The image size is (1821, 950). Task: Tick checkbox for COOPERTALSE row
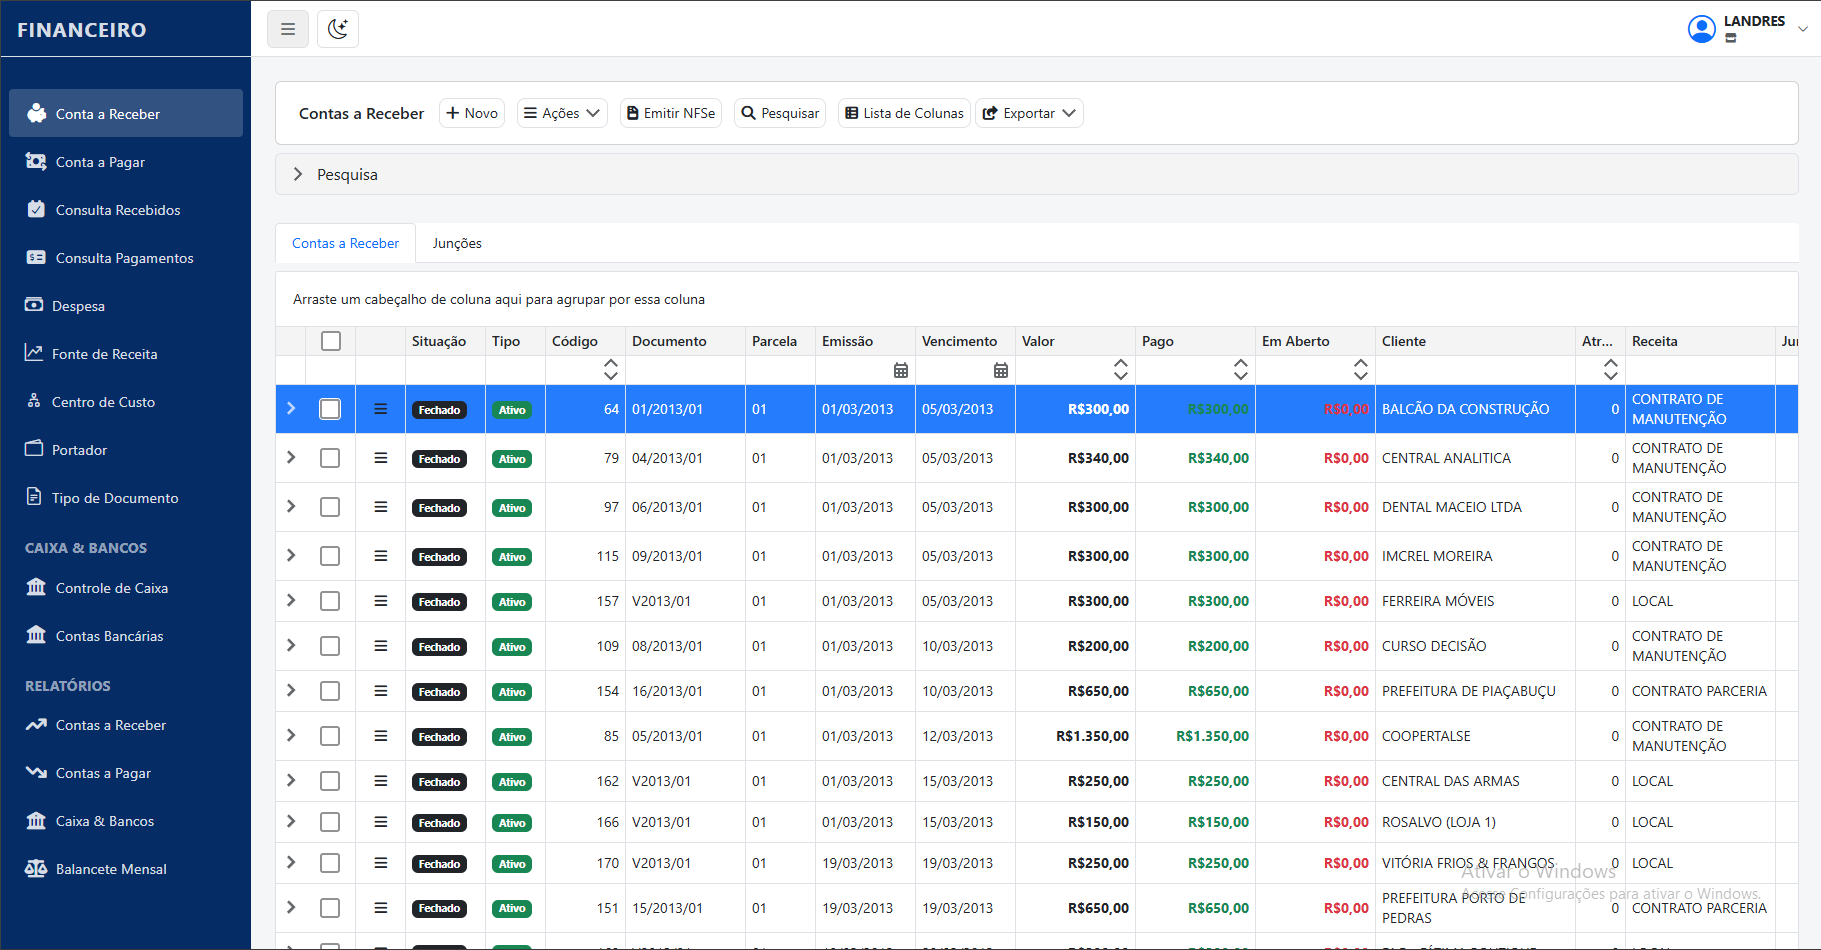coord(330,736)
